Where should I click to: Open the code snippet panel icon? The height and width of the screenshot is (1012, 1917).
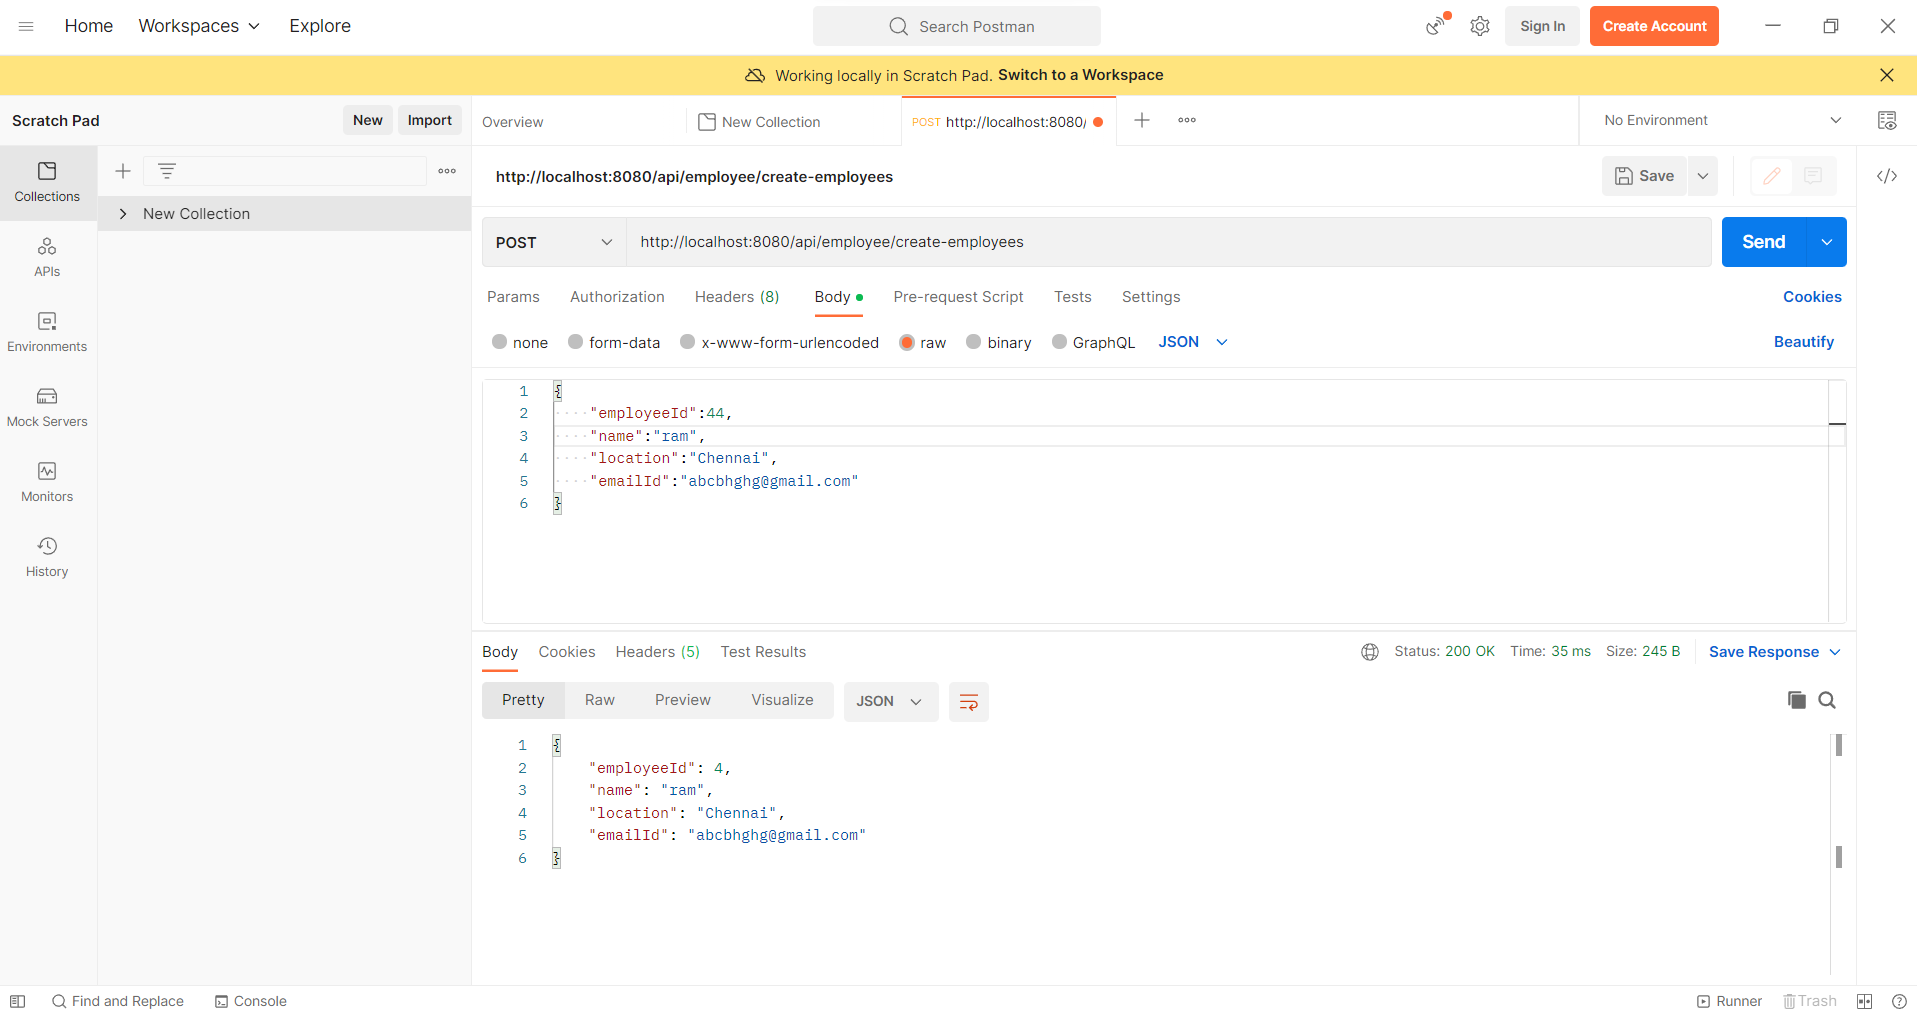1887,176
